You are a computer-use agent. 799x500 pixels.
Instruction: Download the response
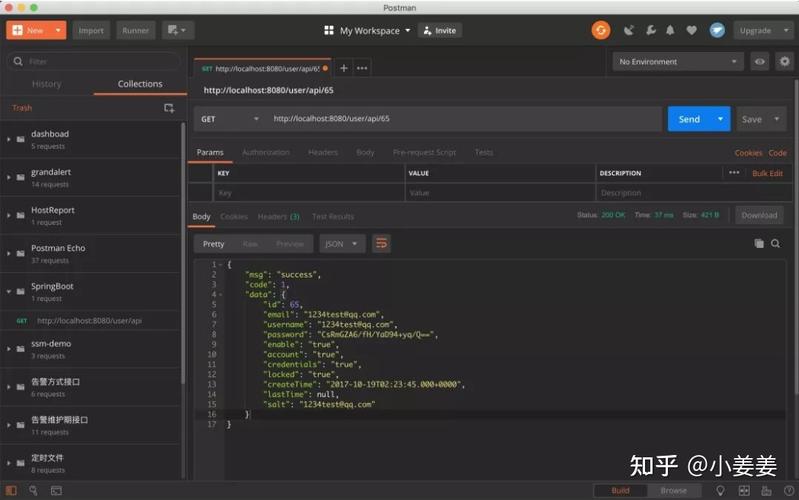[759, 216]
